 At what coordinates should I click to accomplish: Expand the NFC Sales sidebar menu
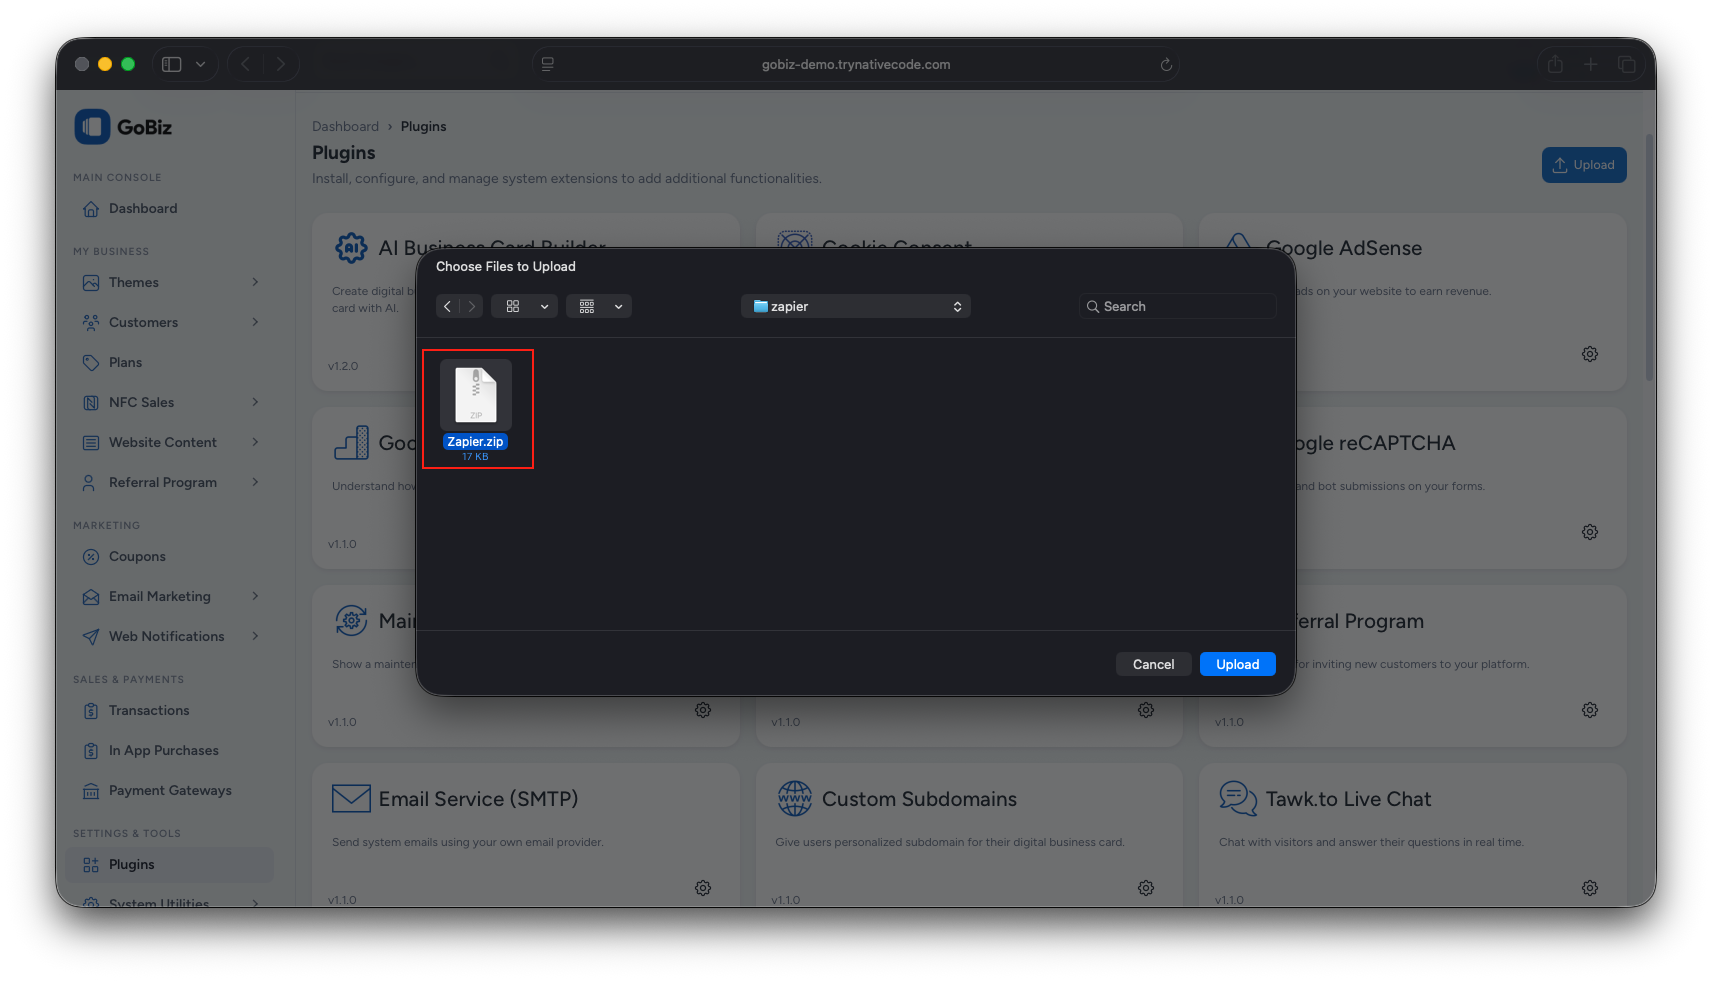tap(170, 402)
